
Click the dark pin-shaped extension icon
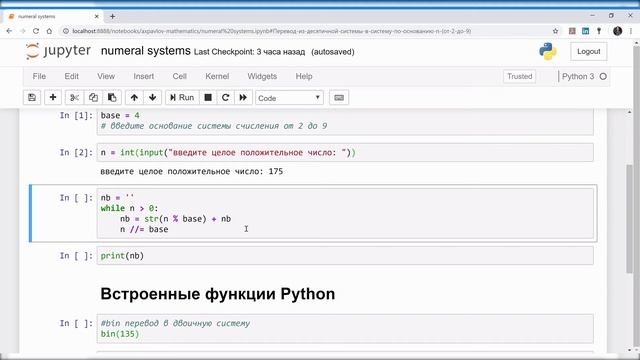[x=599, y=31]
